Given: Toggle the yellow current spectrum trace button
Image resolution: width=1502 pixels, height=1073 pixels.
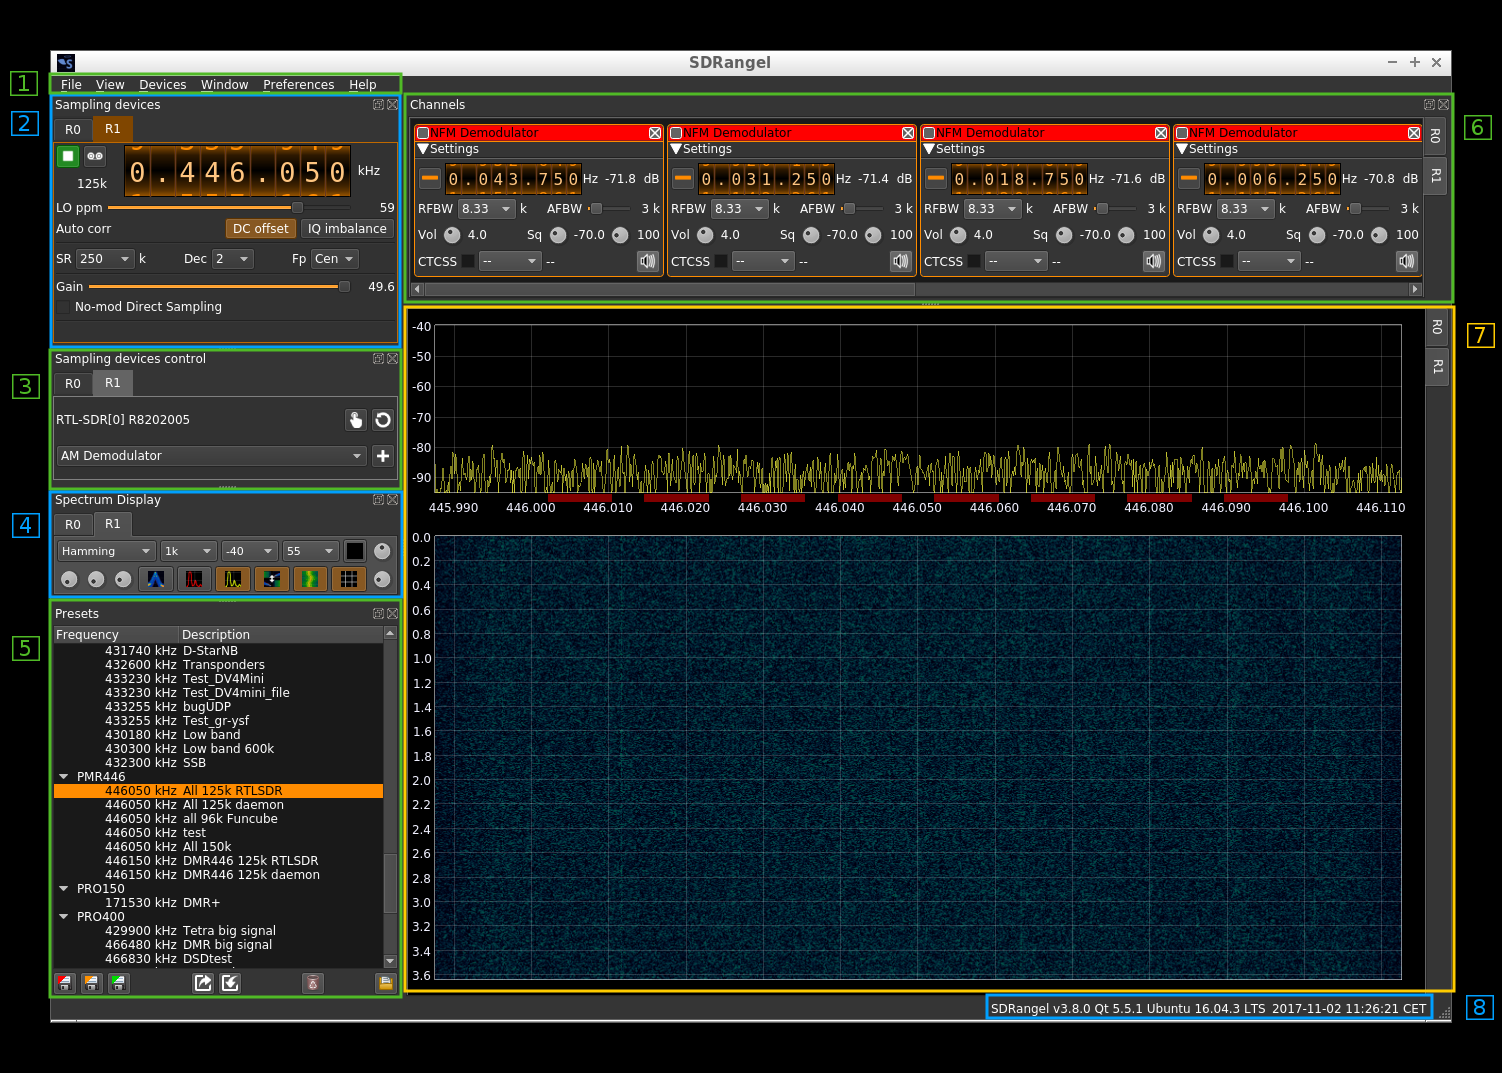Looking at the screenshot, I should click(x=233, y=579).
